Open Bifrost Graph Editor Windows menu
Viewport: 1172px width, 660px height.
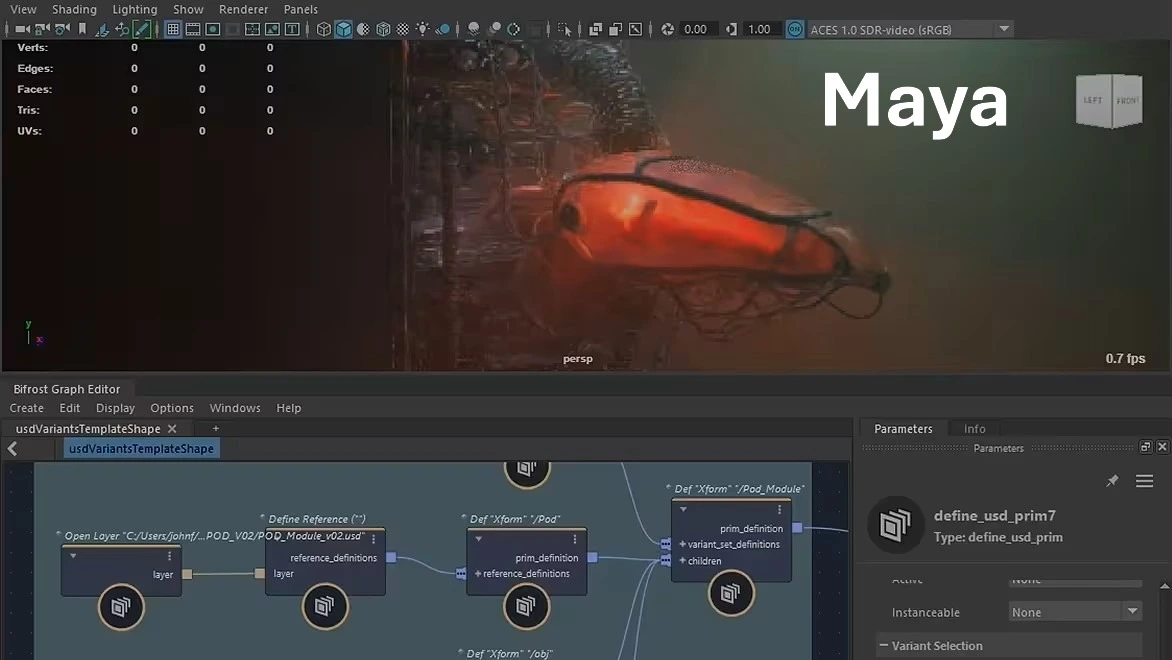click(235, 408)
